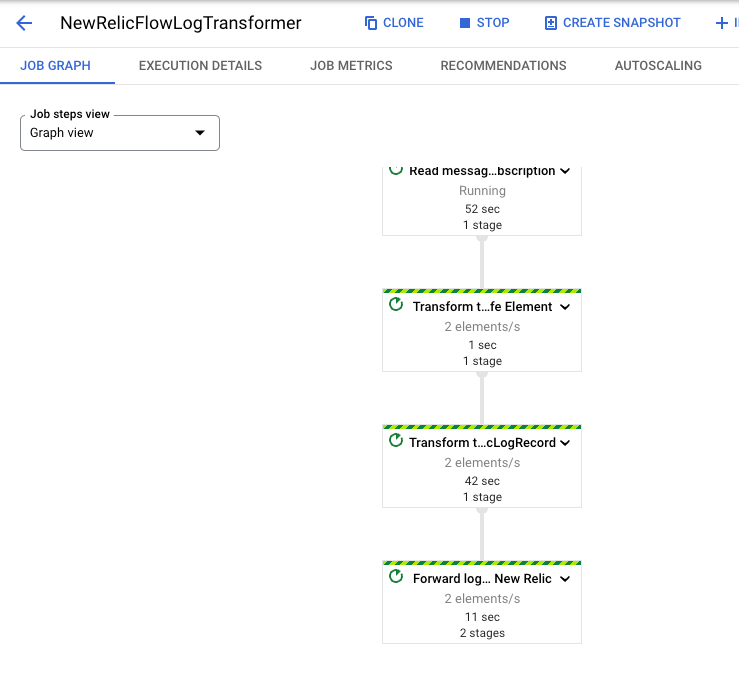This screenshot has height=676, width=739.
Task: Expand the Forward logs New Relic step
Action: (565, 579)
